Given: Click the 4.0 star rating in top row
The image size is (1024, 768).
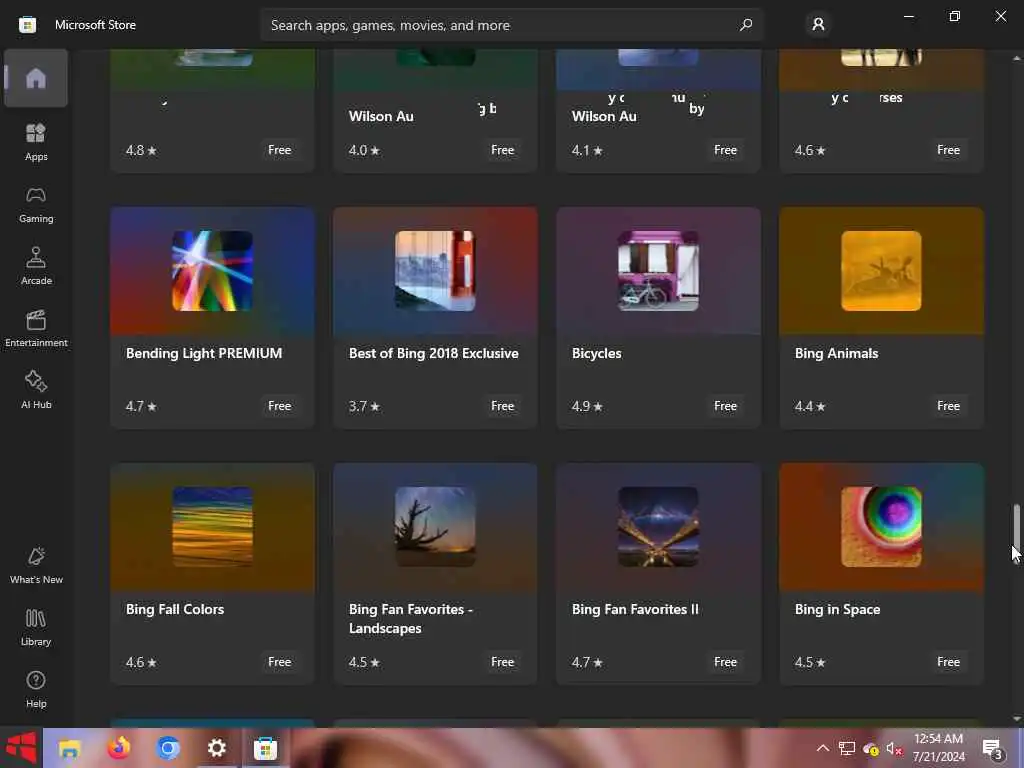Looking at the screenshot, I should [x=364, y=150].
